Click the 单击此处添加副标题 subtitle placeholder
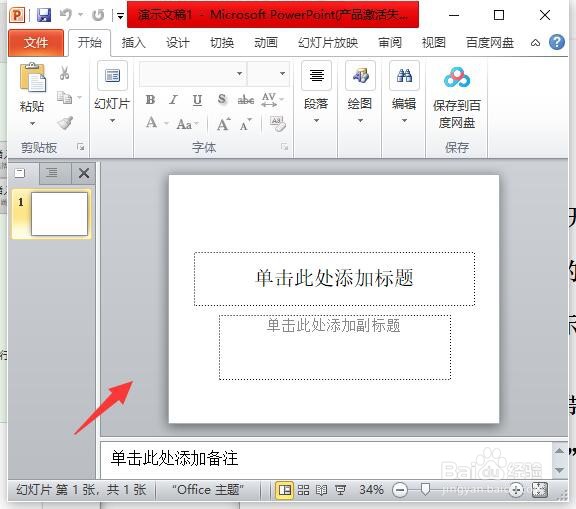 point(335,347)
